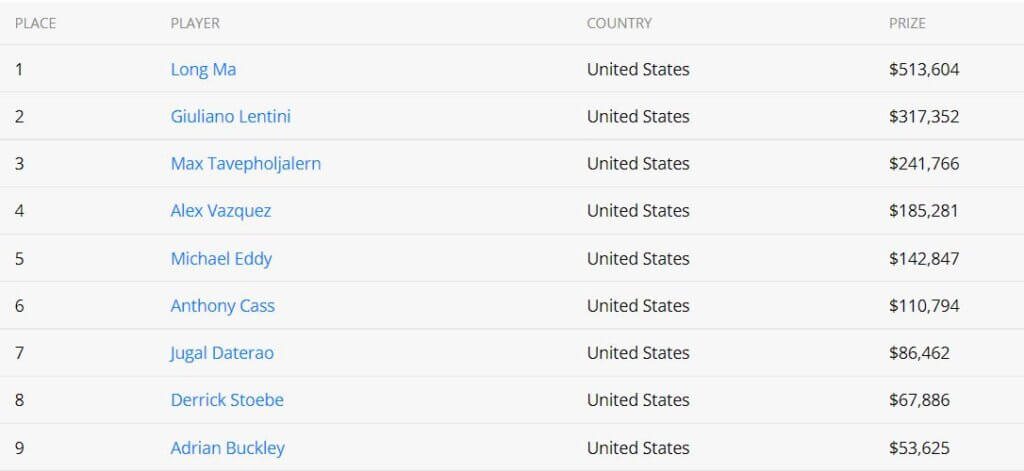Click the PRIZE column header
Viewport: 1024px width, 471px height.
907,24
